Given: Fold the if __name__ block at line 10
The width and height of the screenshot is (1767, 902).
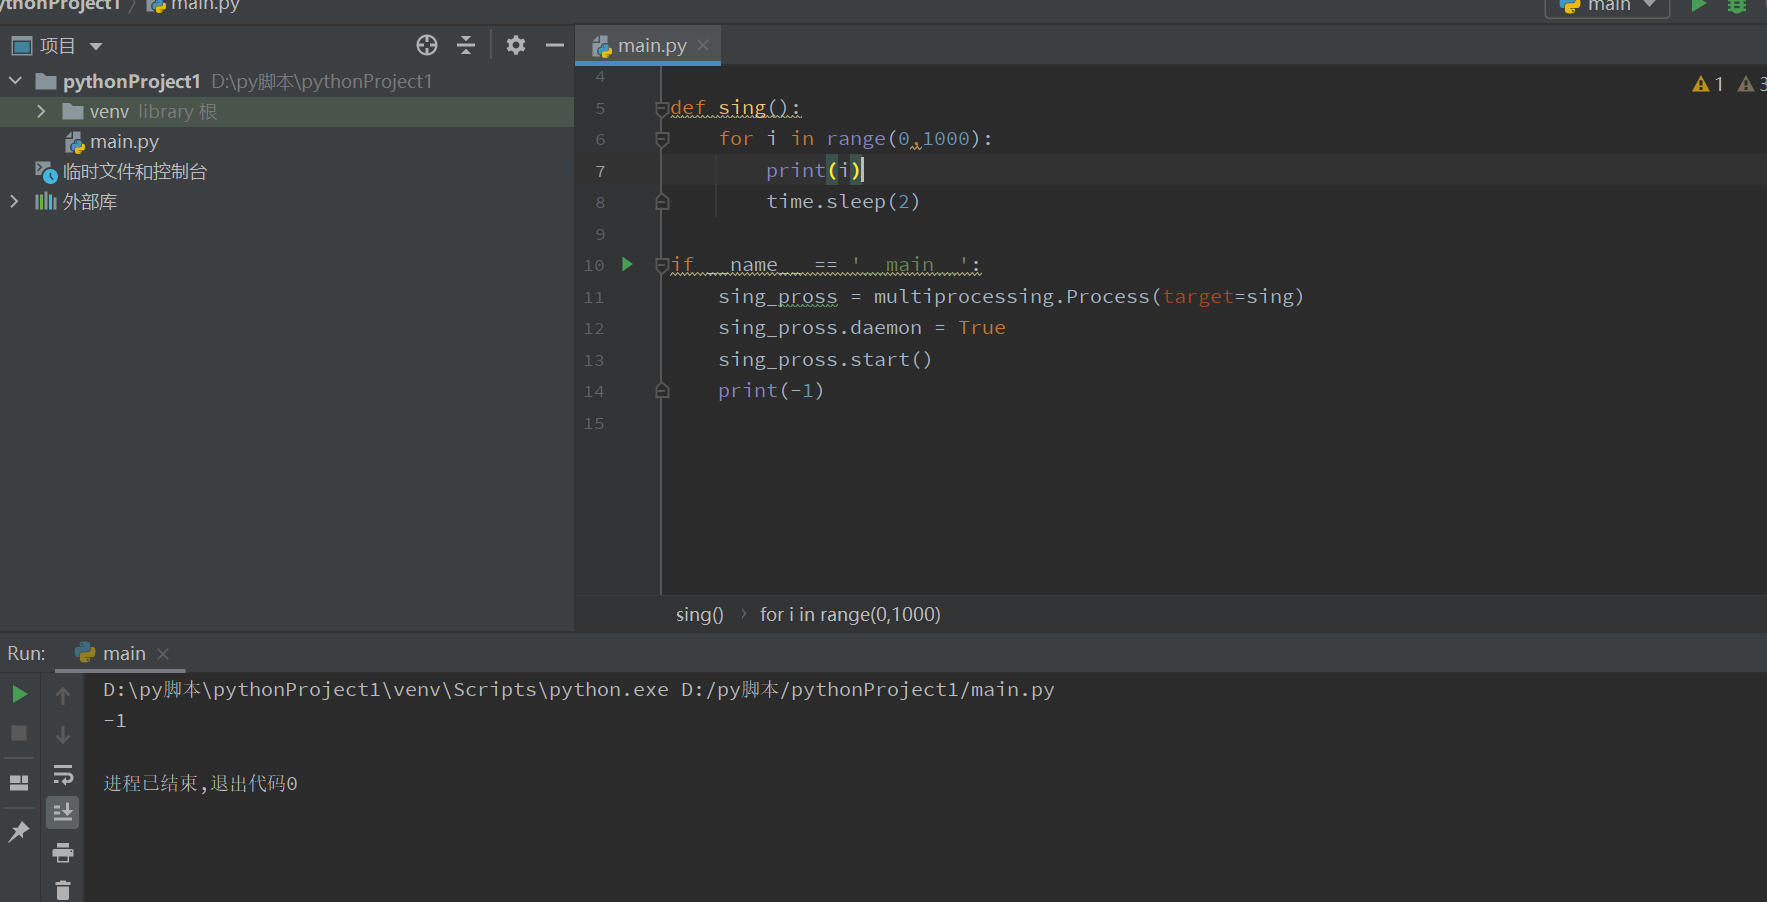Looking at the screenshot, I should point(662,265).
